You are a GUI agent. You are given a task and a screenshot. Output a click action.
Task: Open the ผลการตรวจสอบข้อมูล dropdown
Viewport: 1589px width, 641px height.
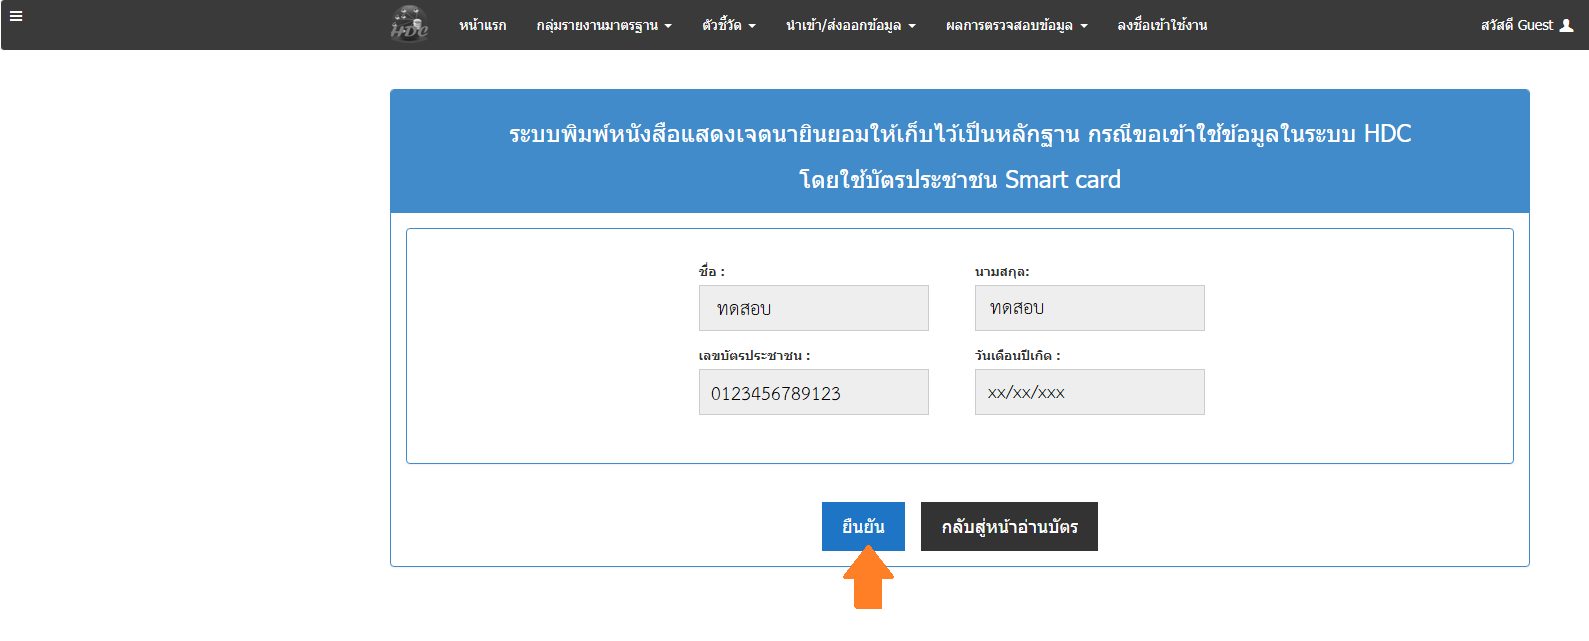point(1016,25)
